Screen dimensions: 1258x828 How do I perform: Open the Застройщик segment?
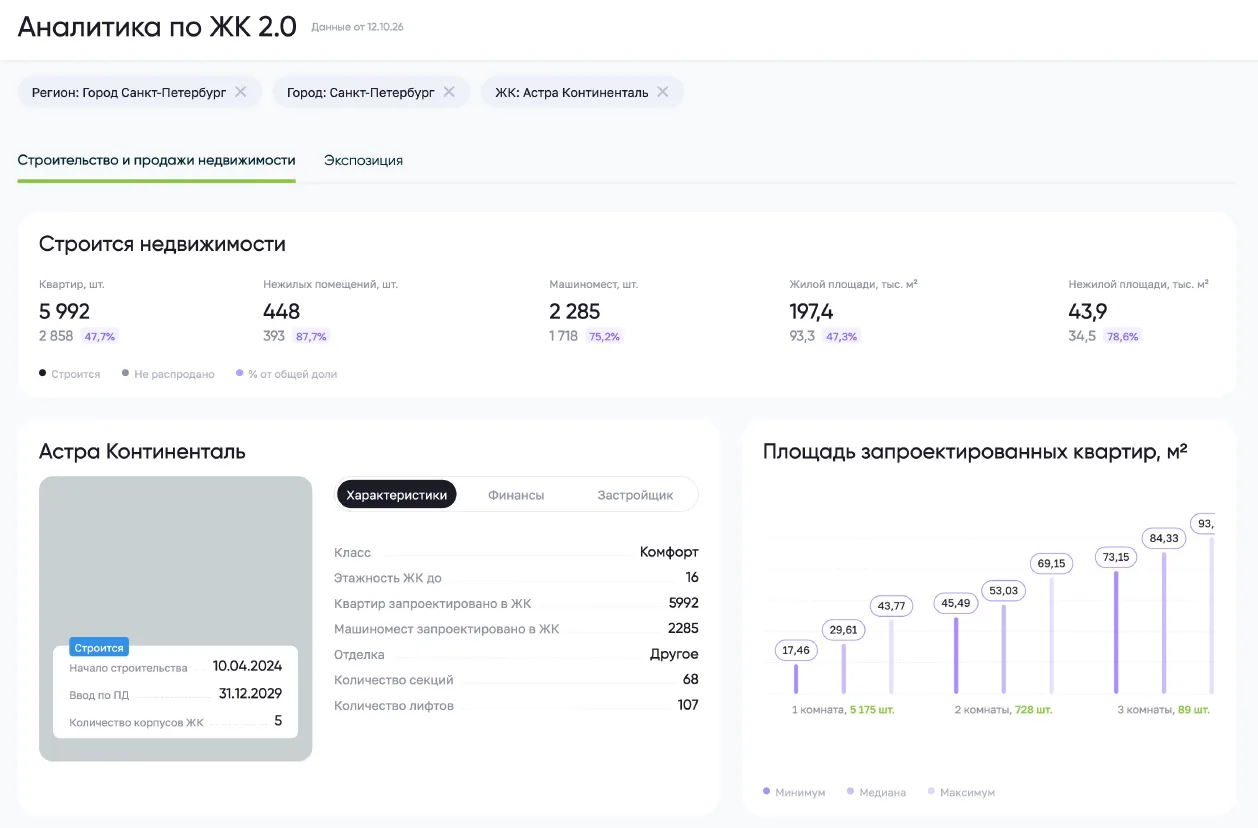click(635, 494)
